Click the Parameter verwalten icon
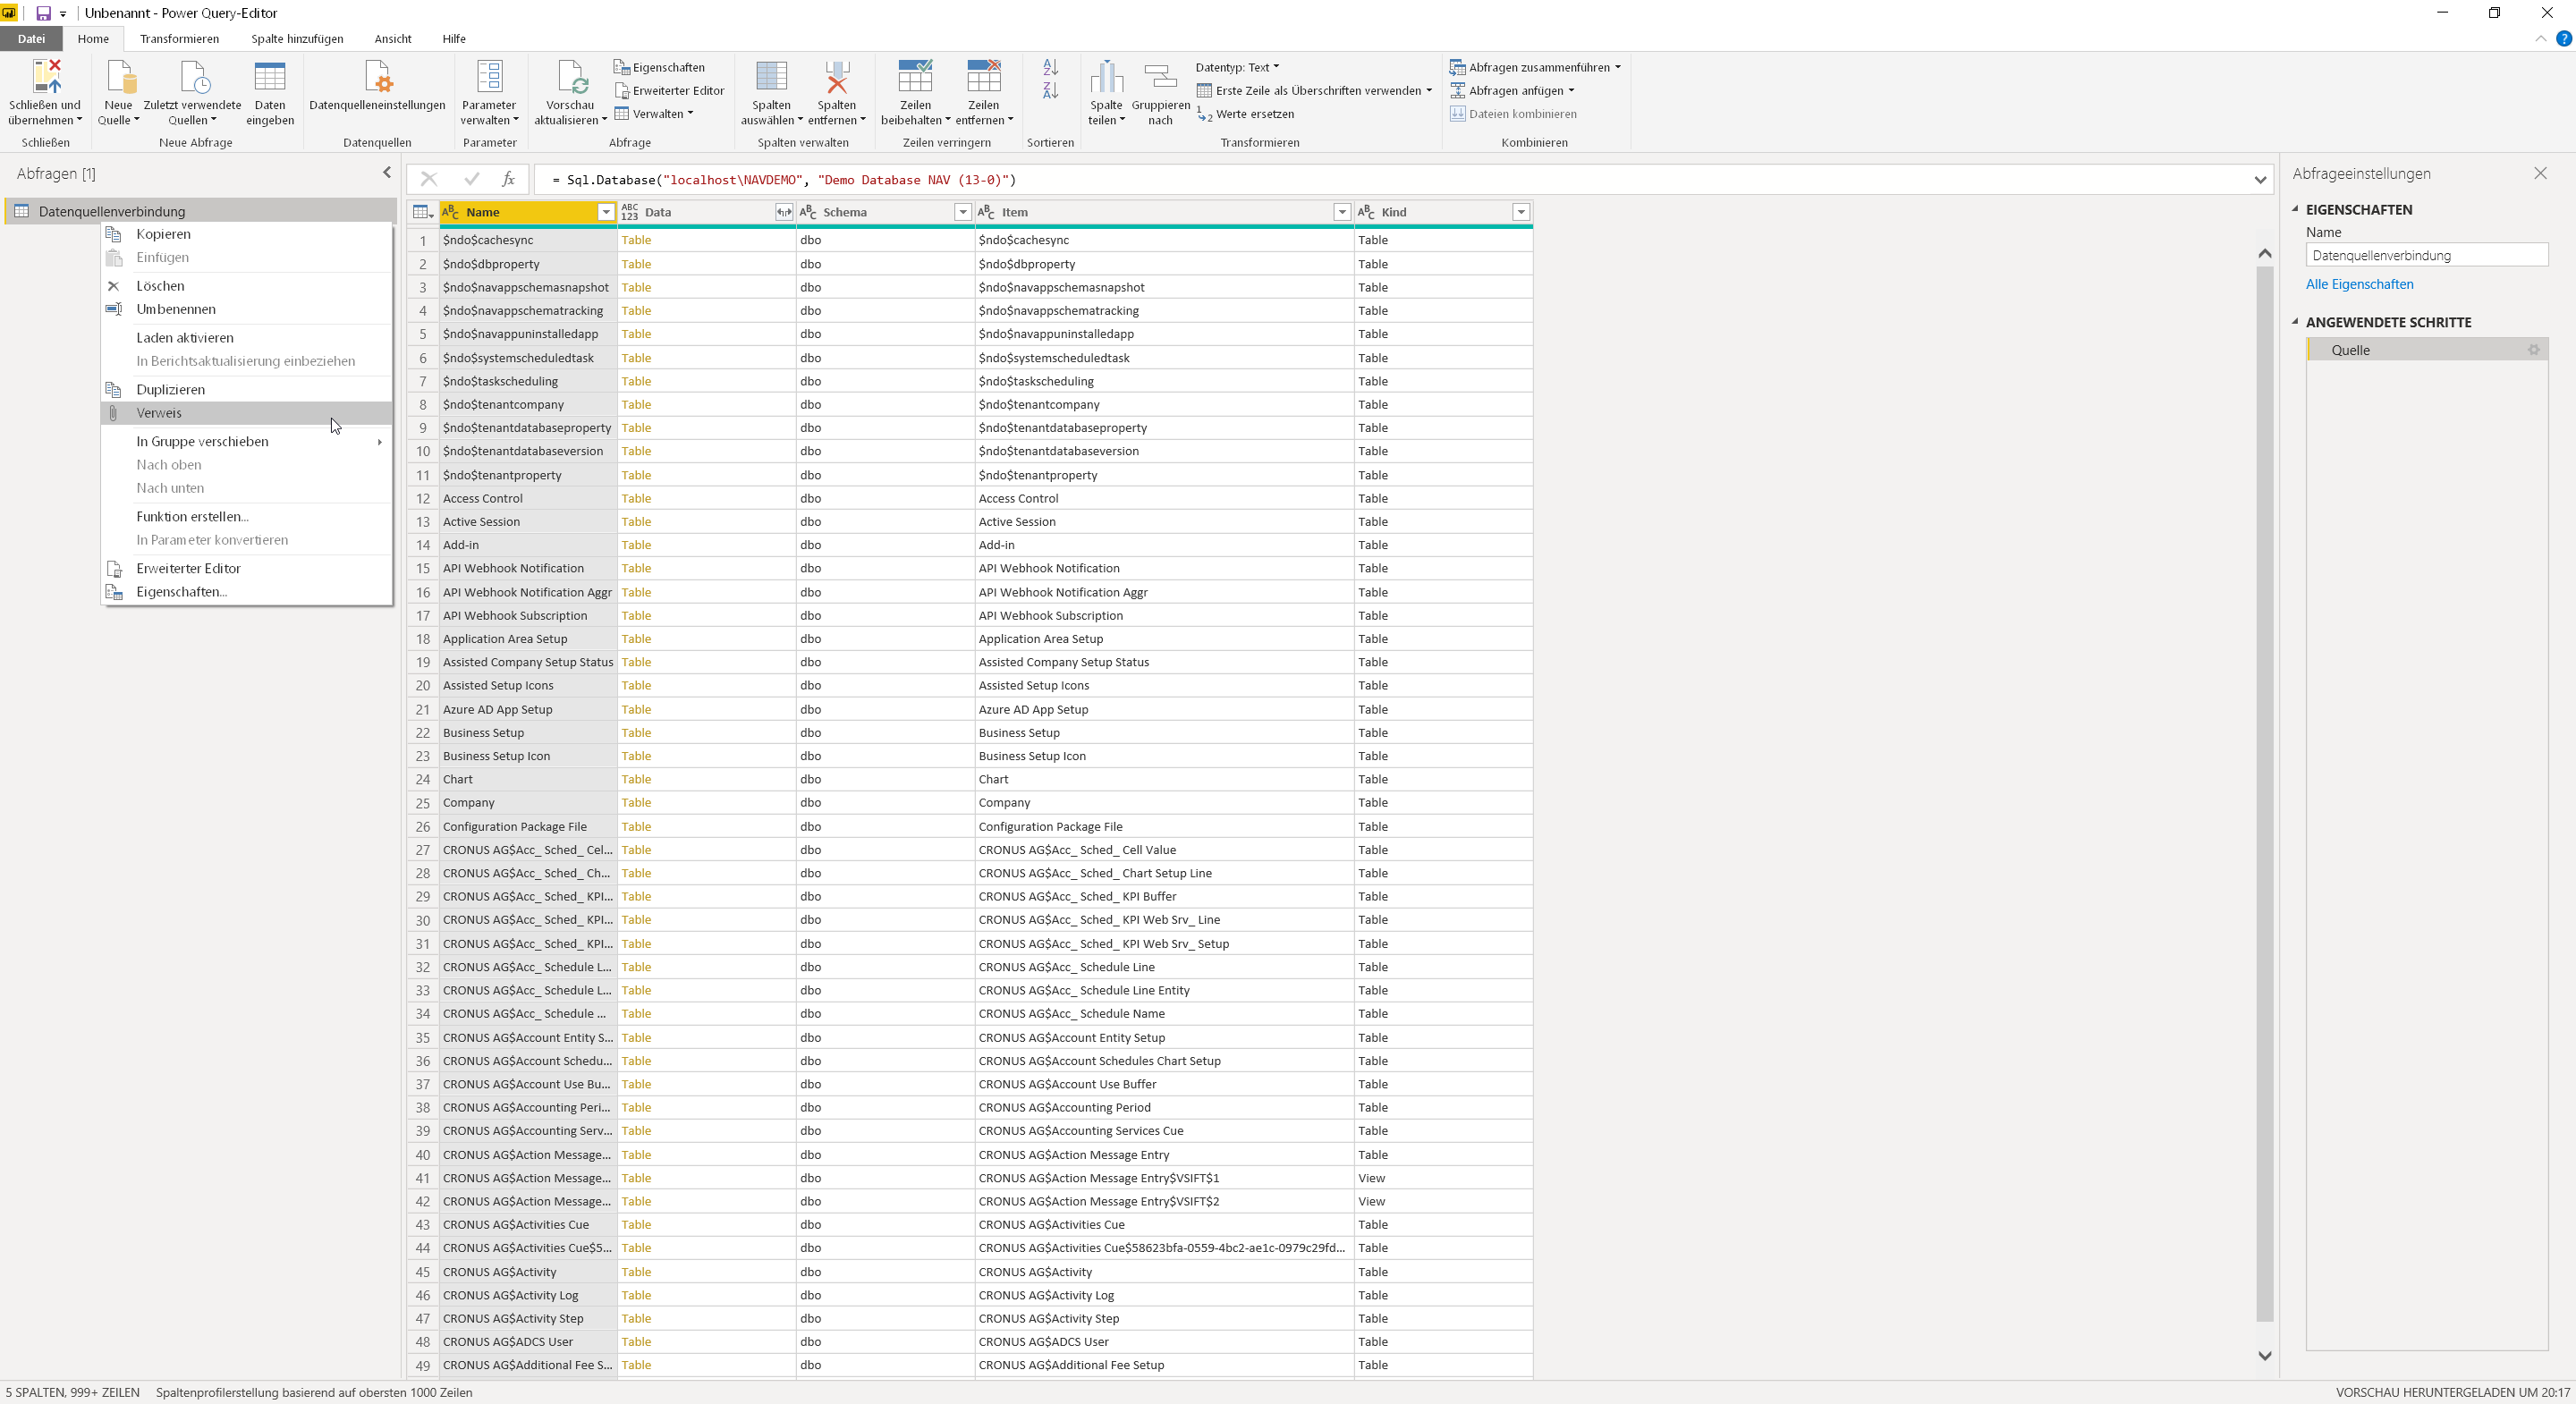The width and height of the screenshot is (2576, 1404). pos(489,77)
